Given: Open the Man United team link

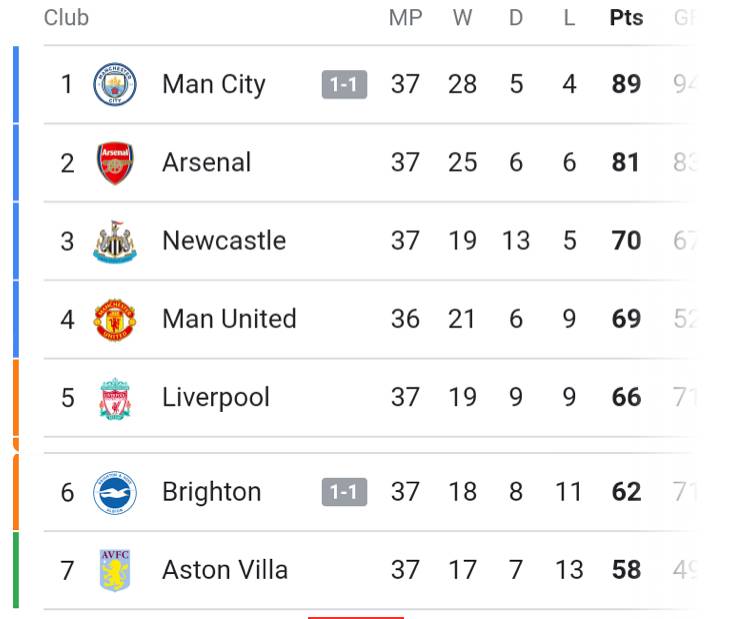Looking at the screenshot, I should [x=229, y=319].
